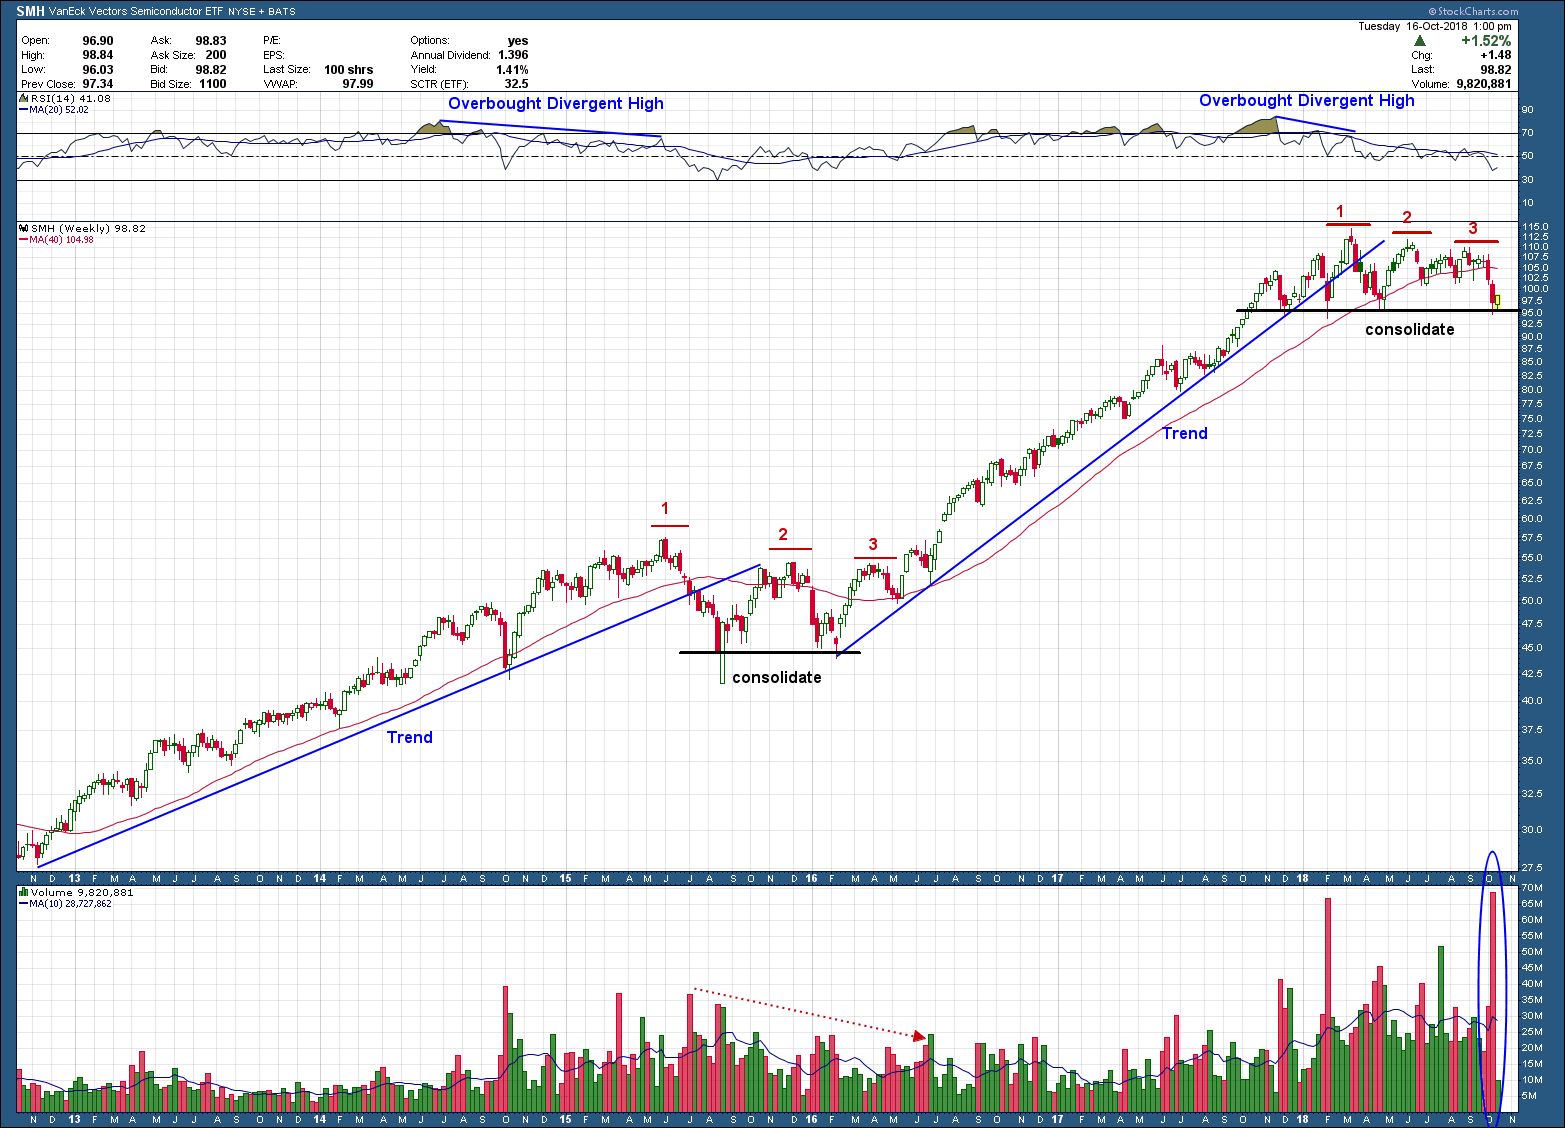Click the P/E label
1565x1128 pixels.
click(x=272, y=41)
